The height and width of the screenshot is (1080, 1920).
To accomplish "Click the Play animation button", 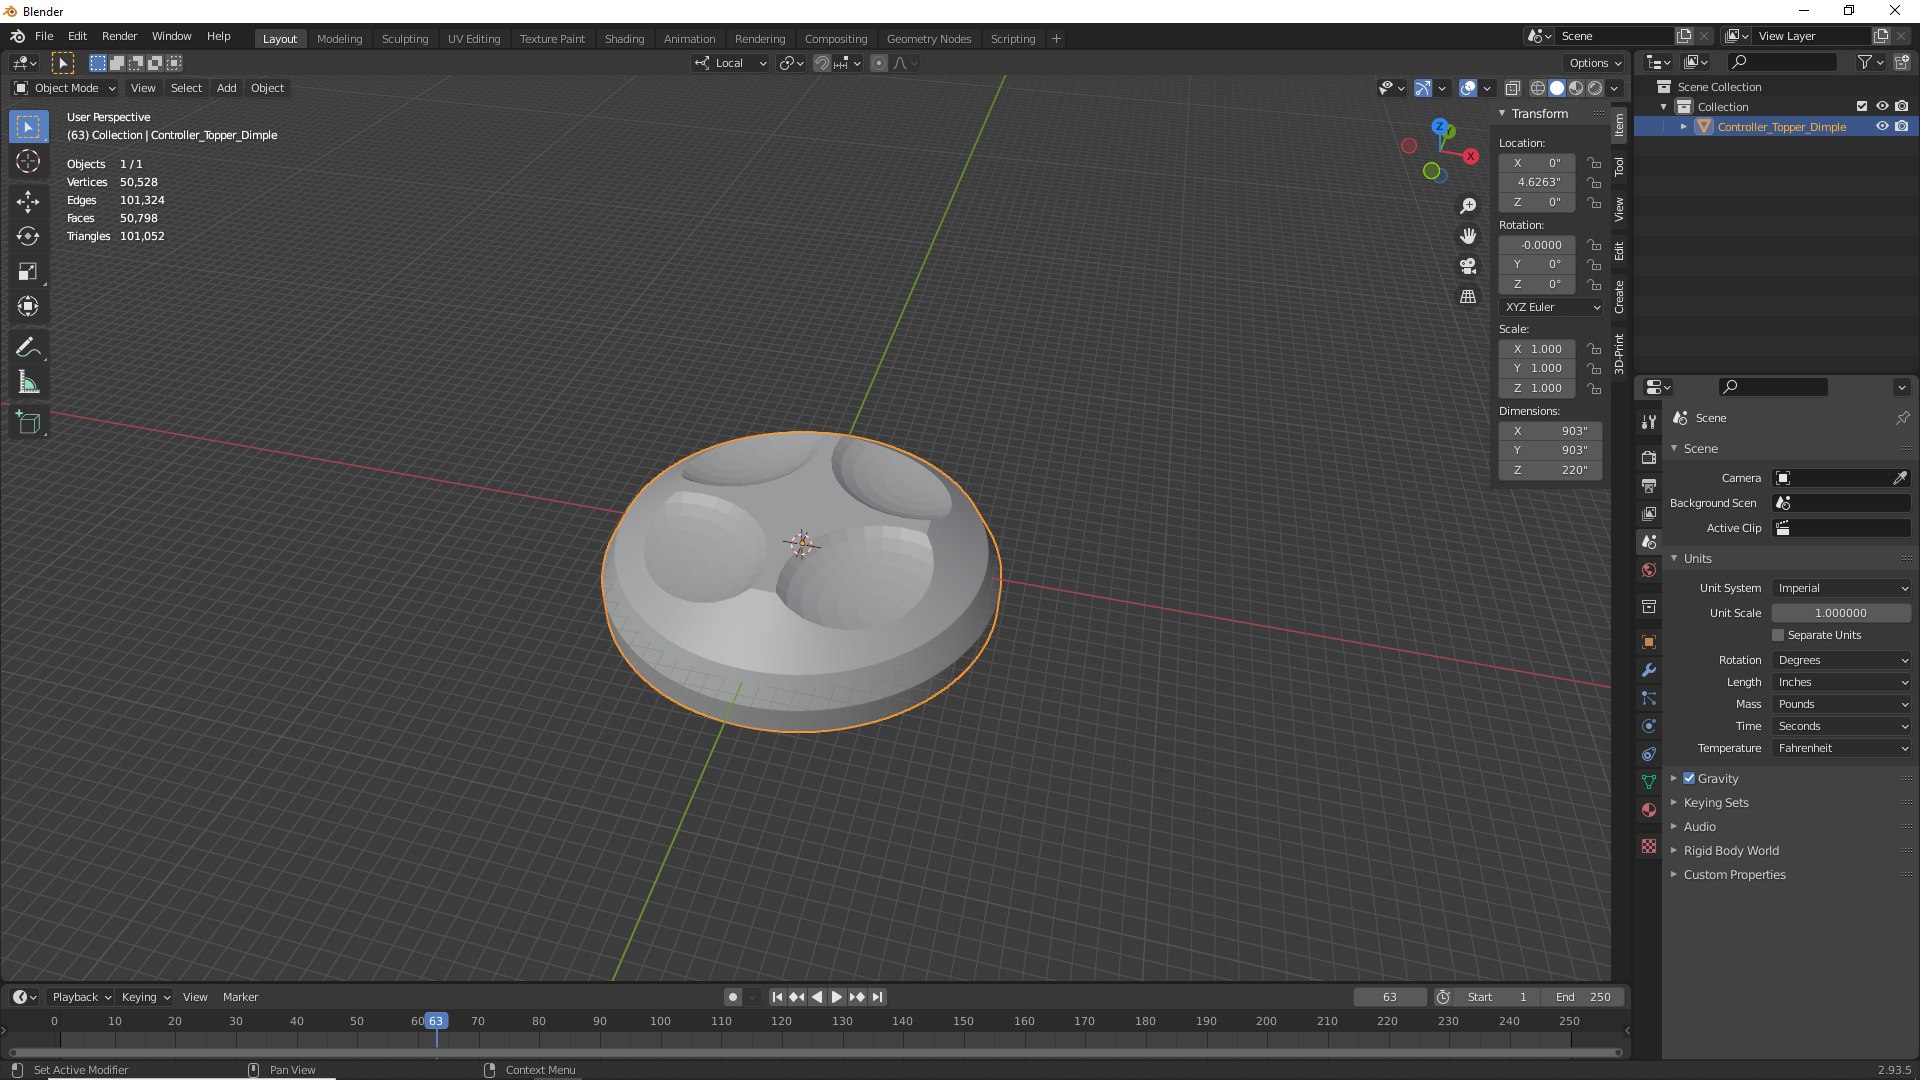I will click(837, 997).
